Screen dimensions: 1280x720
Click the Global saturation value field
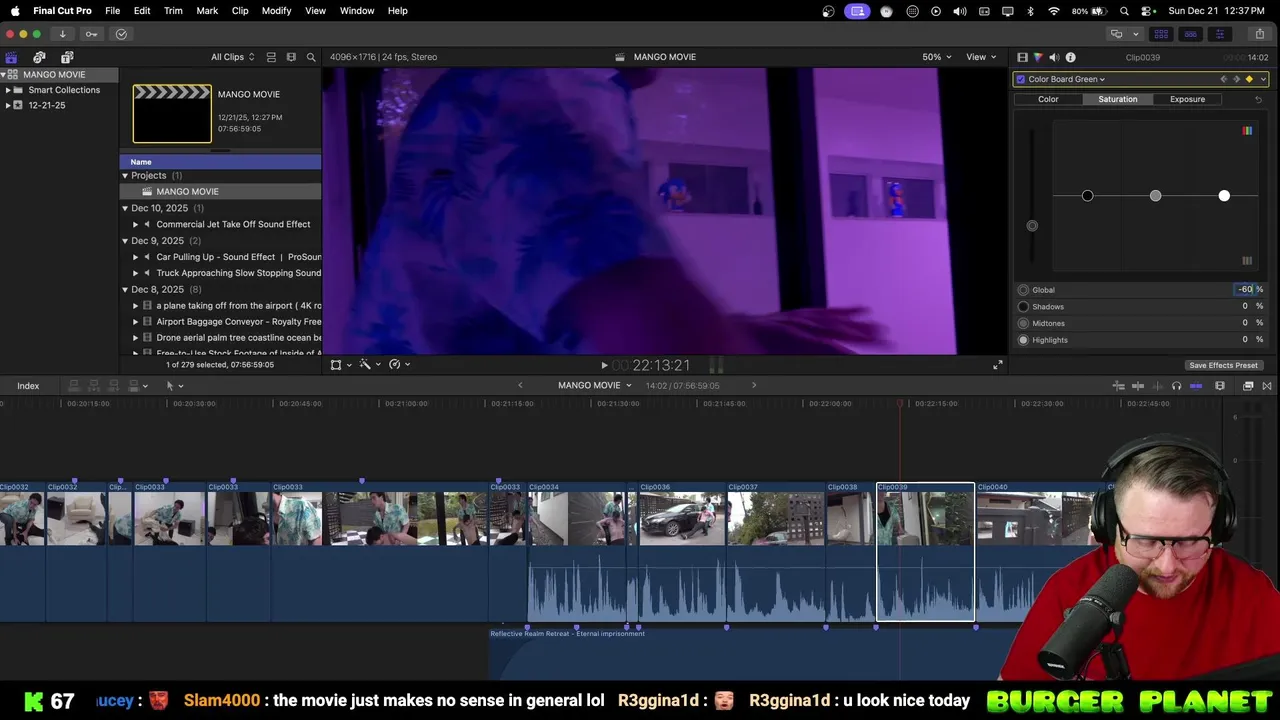coord(1245,290)
